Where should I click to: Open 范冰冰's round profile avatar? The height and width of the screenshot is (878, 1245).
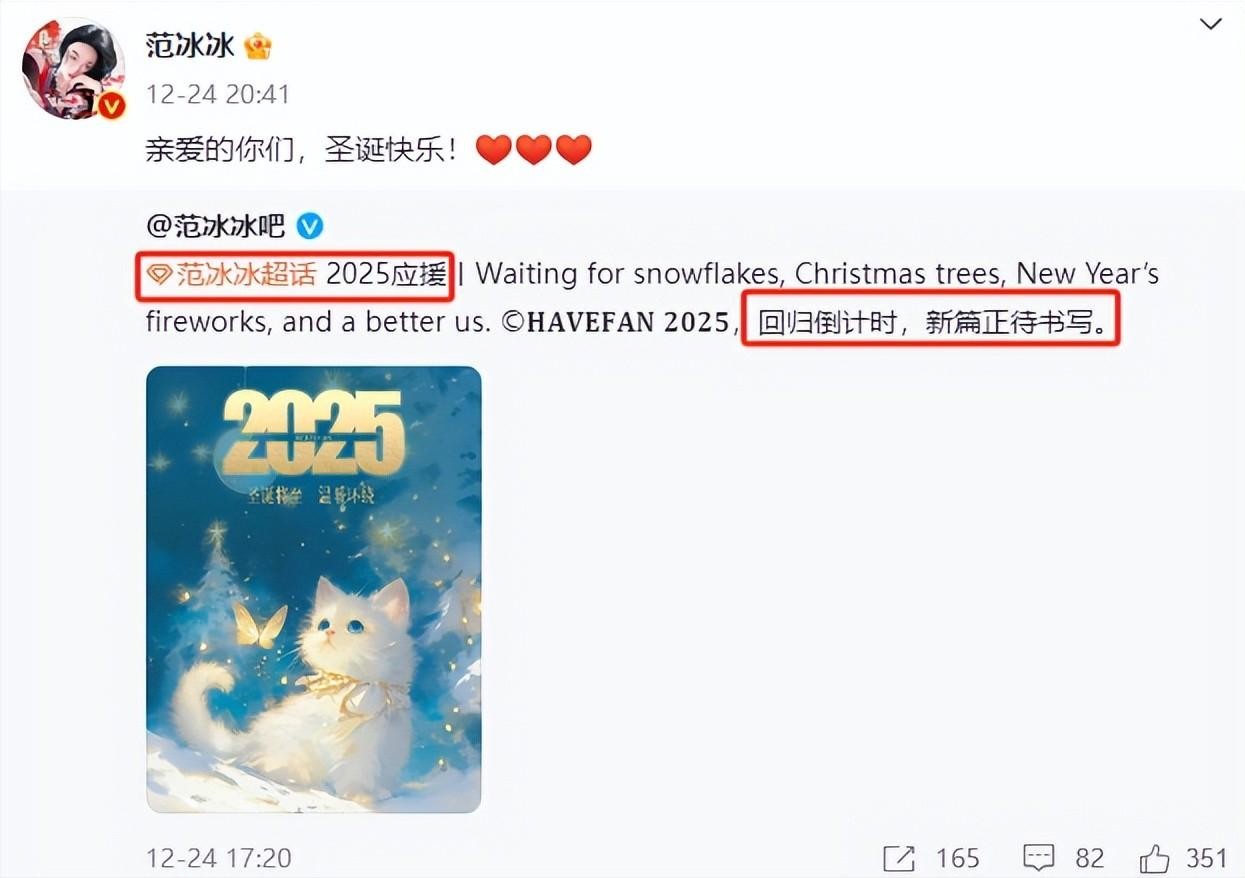[73, 69]
